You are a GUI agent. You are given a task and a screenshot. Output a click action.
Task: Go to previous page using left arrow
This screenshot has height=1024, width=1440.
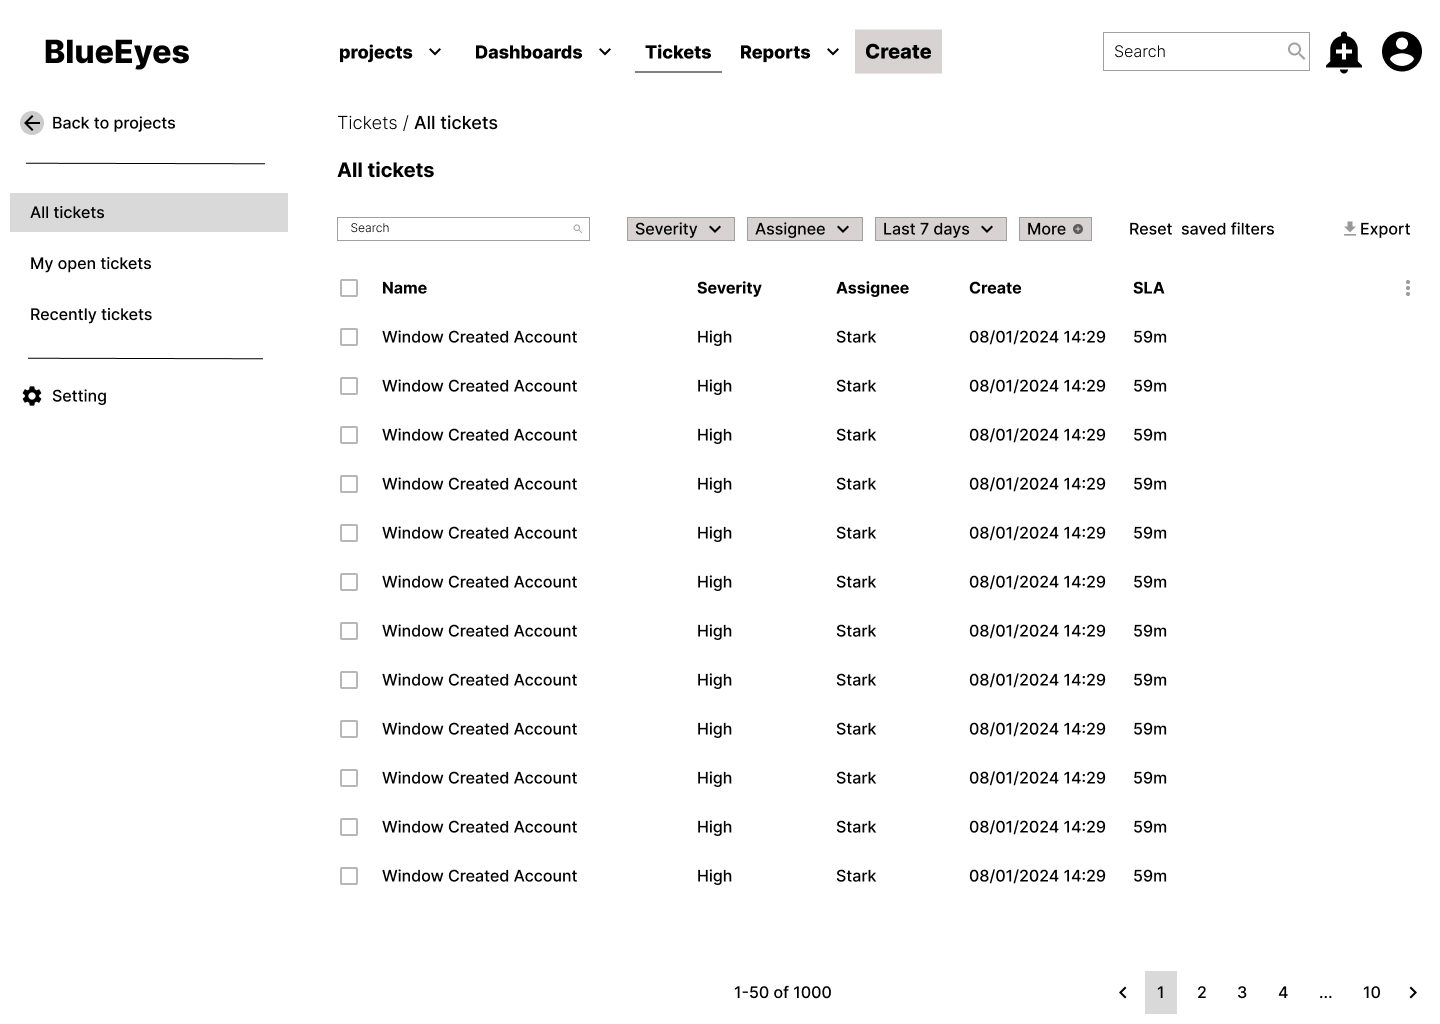pos(1122,992)
